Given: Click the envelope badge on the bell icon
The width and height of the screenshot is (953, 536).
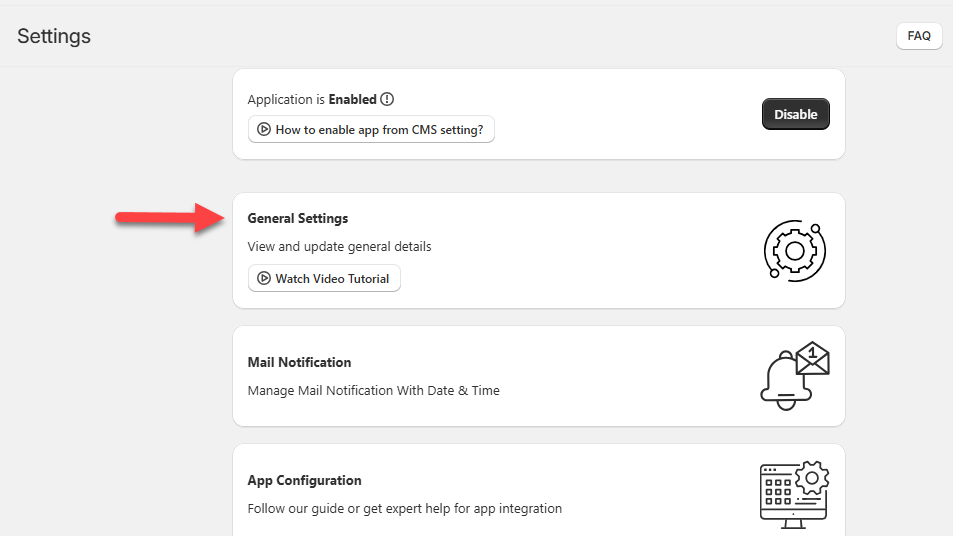Looking at the screenshot, I should pos(813,357).
